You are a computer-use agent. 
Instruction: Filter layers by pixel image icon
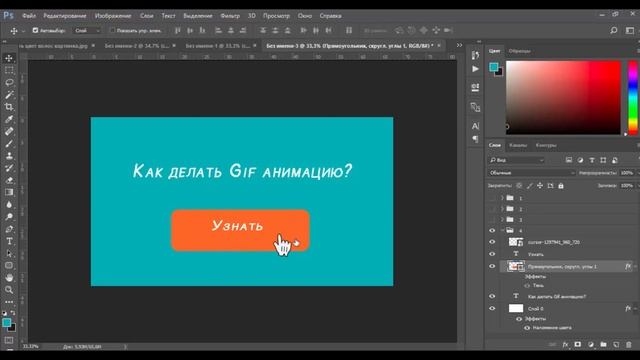(x=569, y=160)
